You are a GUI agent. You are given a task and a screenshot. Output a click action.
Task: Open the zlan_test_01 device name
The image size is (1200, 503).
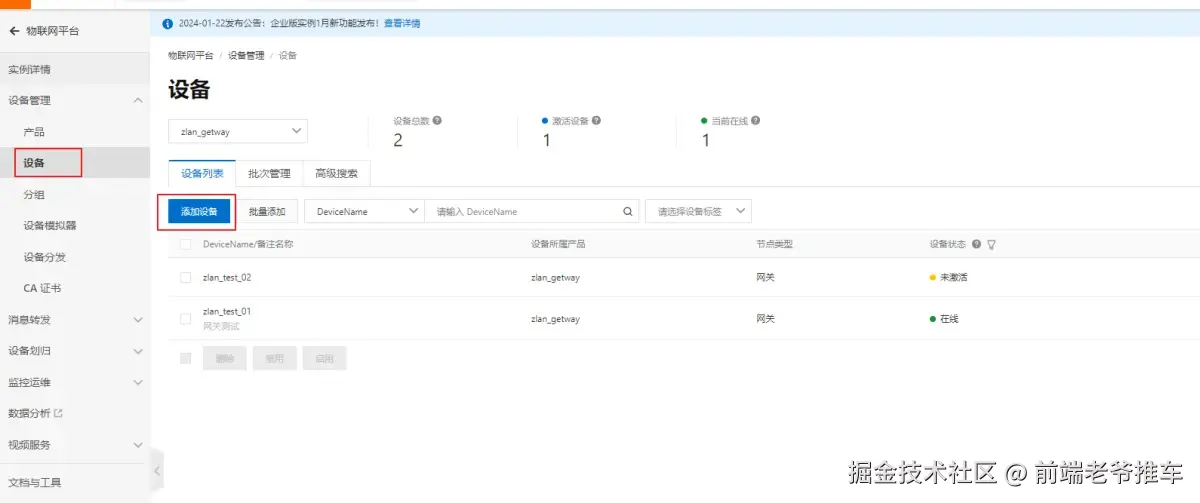click(x=227, y=311)
